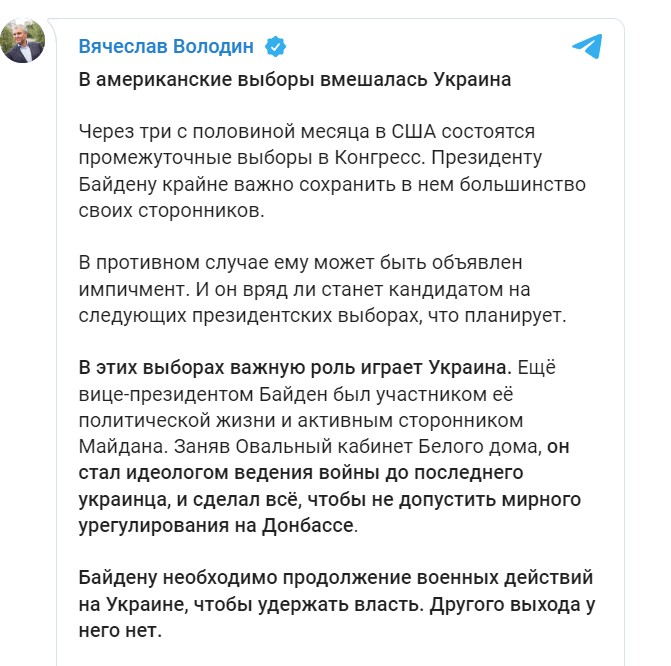The width and height of the screenshot is (671, 666).
Task: Click headline "В американские выборы вмешалась Украина"
Action: (x=294, y=81)
